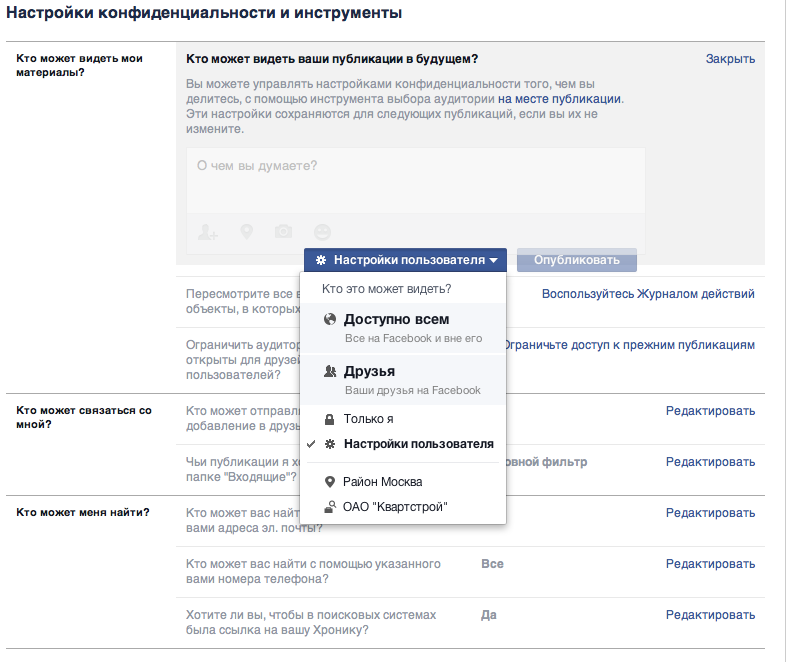Edit who can send friend requests
The image size is (786, 662).
[710, 411]
